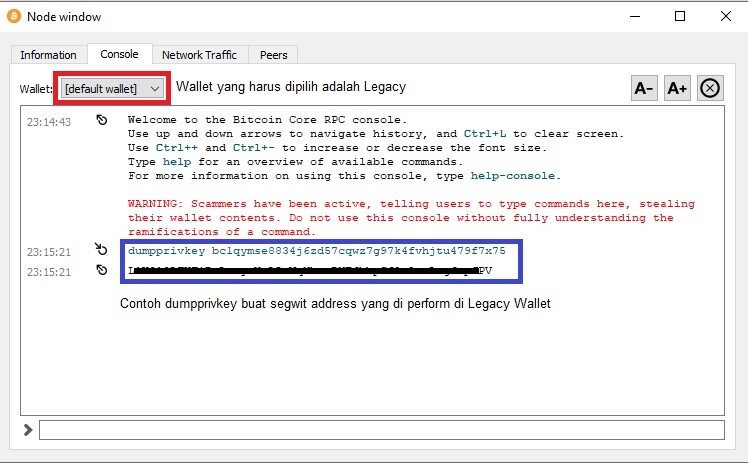
Task: Click the request arrow icon beside dumpprivkey line
Action: [x=101, y=249]
